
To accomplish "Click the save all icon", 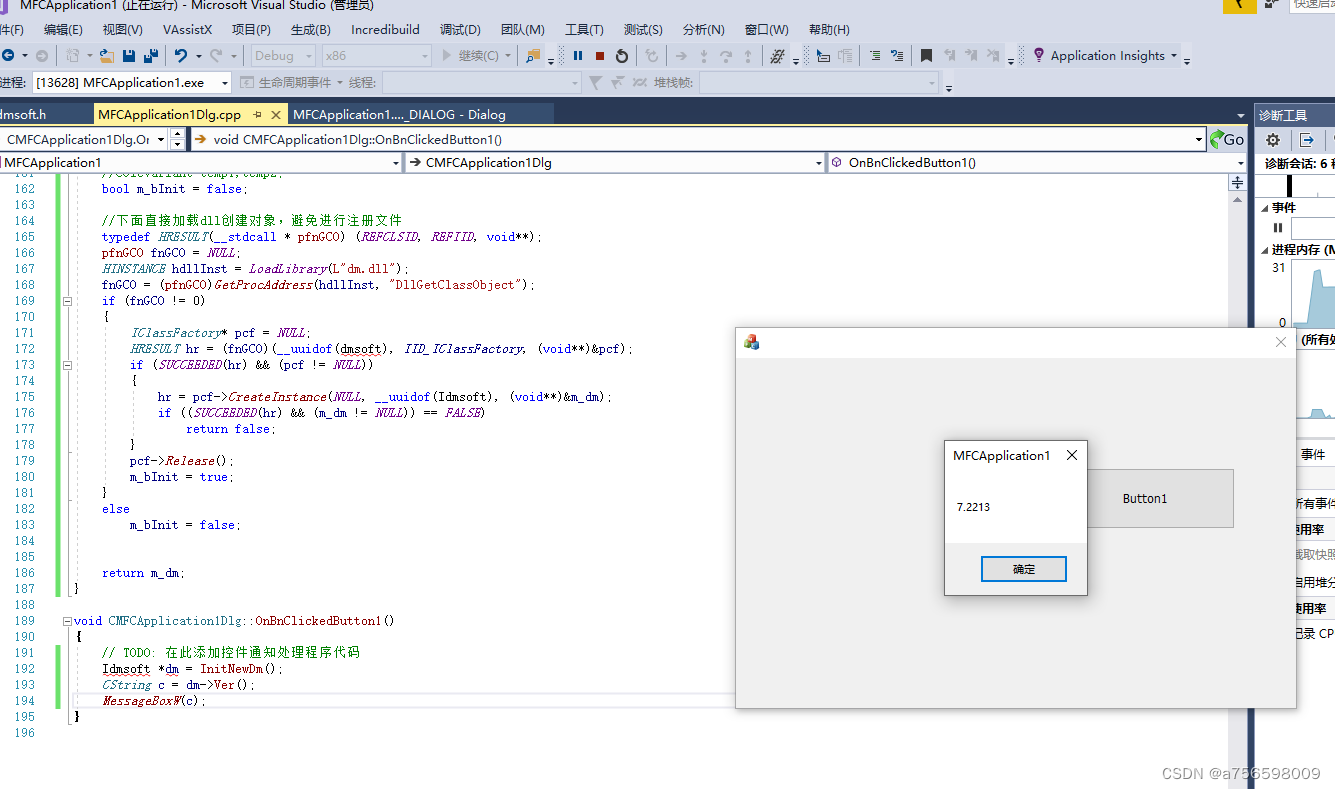I will click(151, 56).
